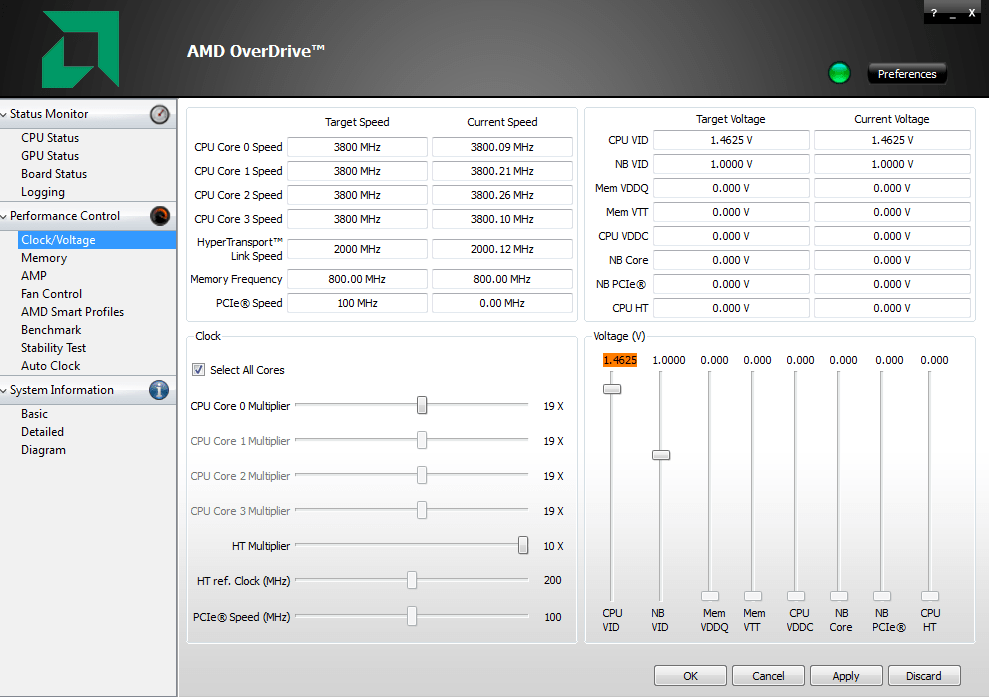Click the Preferences button
The width and height of the screenshot is (989, 697).
pos(906,74)
